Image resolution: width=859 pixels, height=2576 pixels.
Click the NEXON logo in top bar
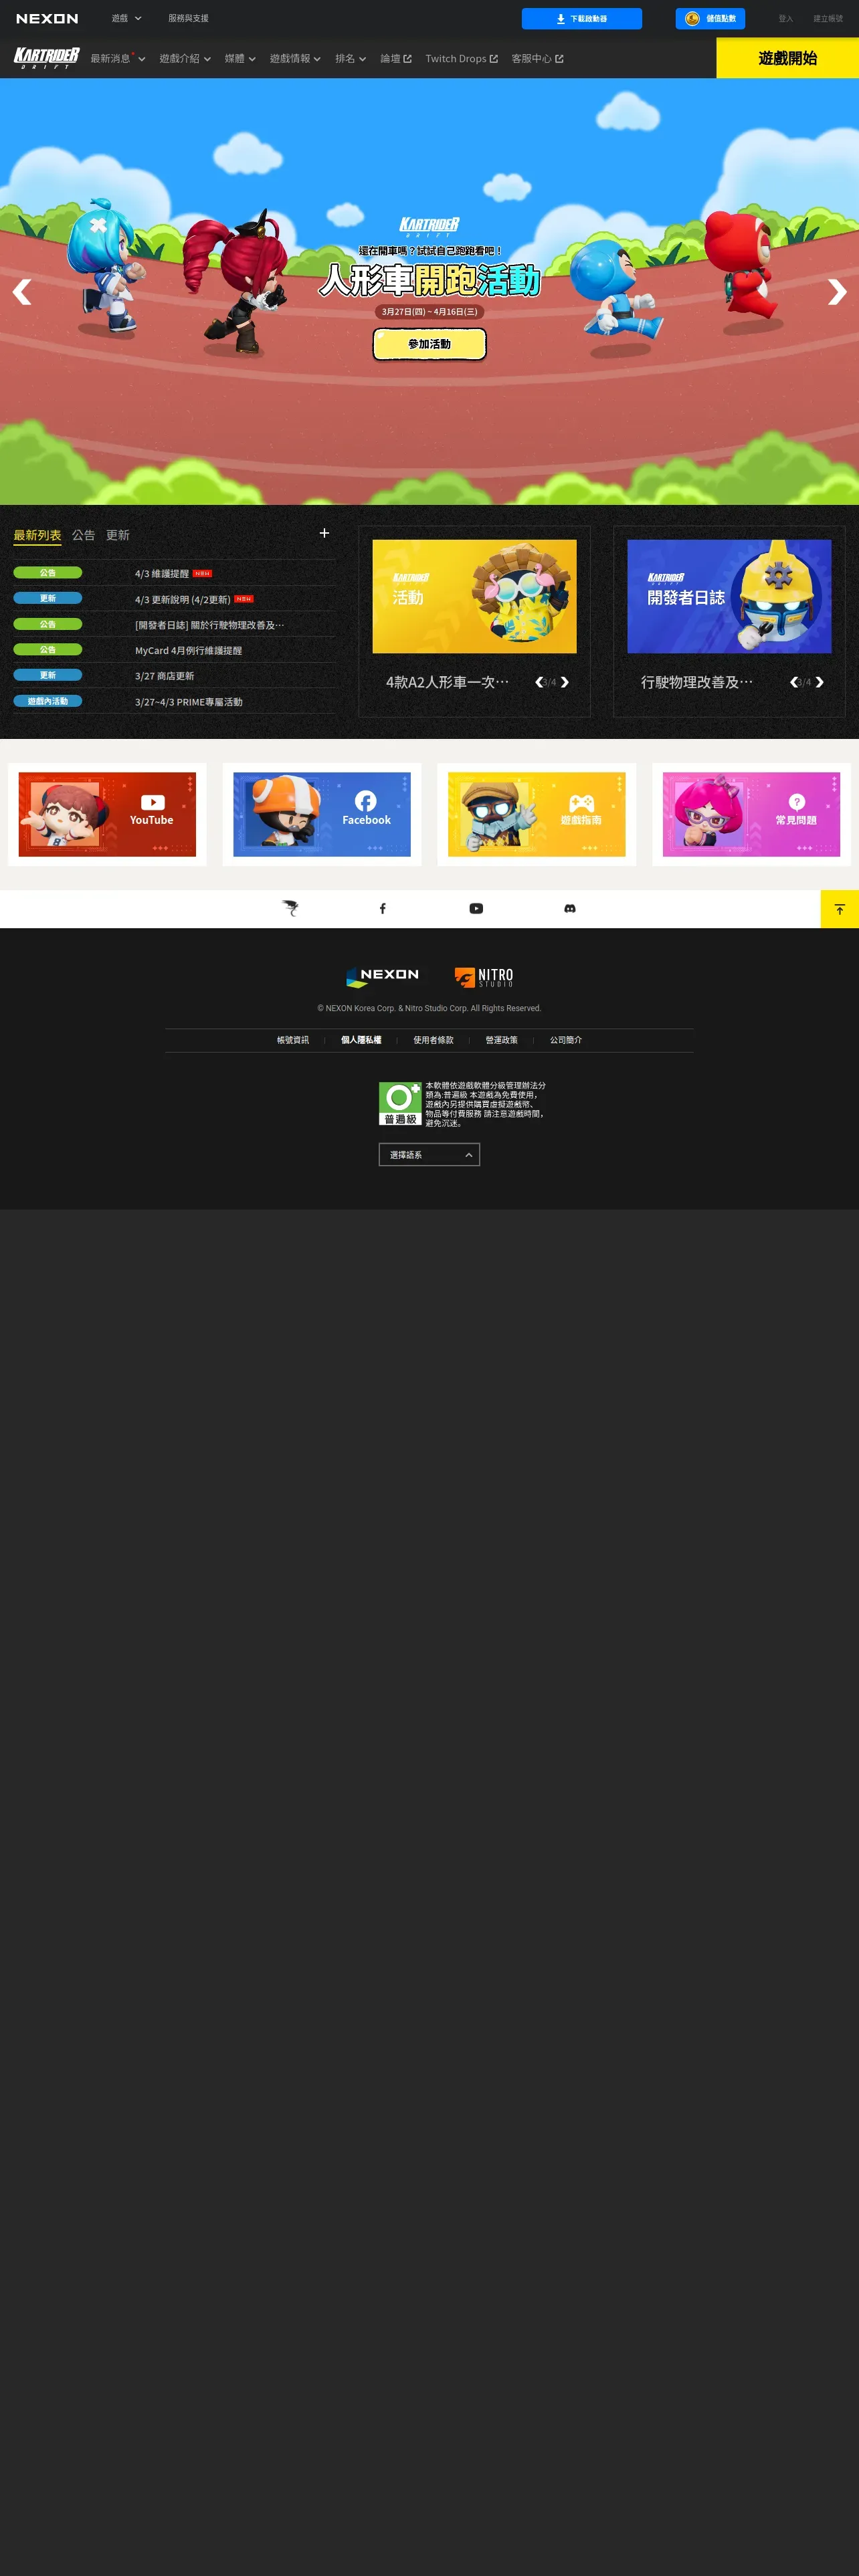pos(47,18)
